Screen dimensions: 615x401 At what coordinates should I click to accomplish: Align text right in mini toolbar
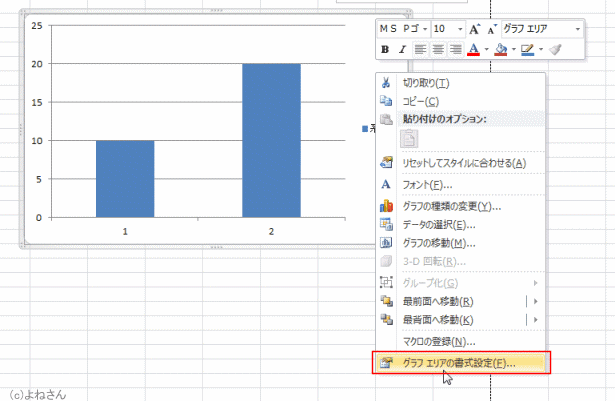point(456,49)
